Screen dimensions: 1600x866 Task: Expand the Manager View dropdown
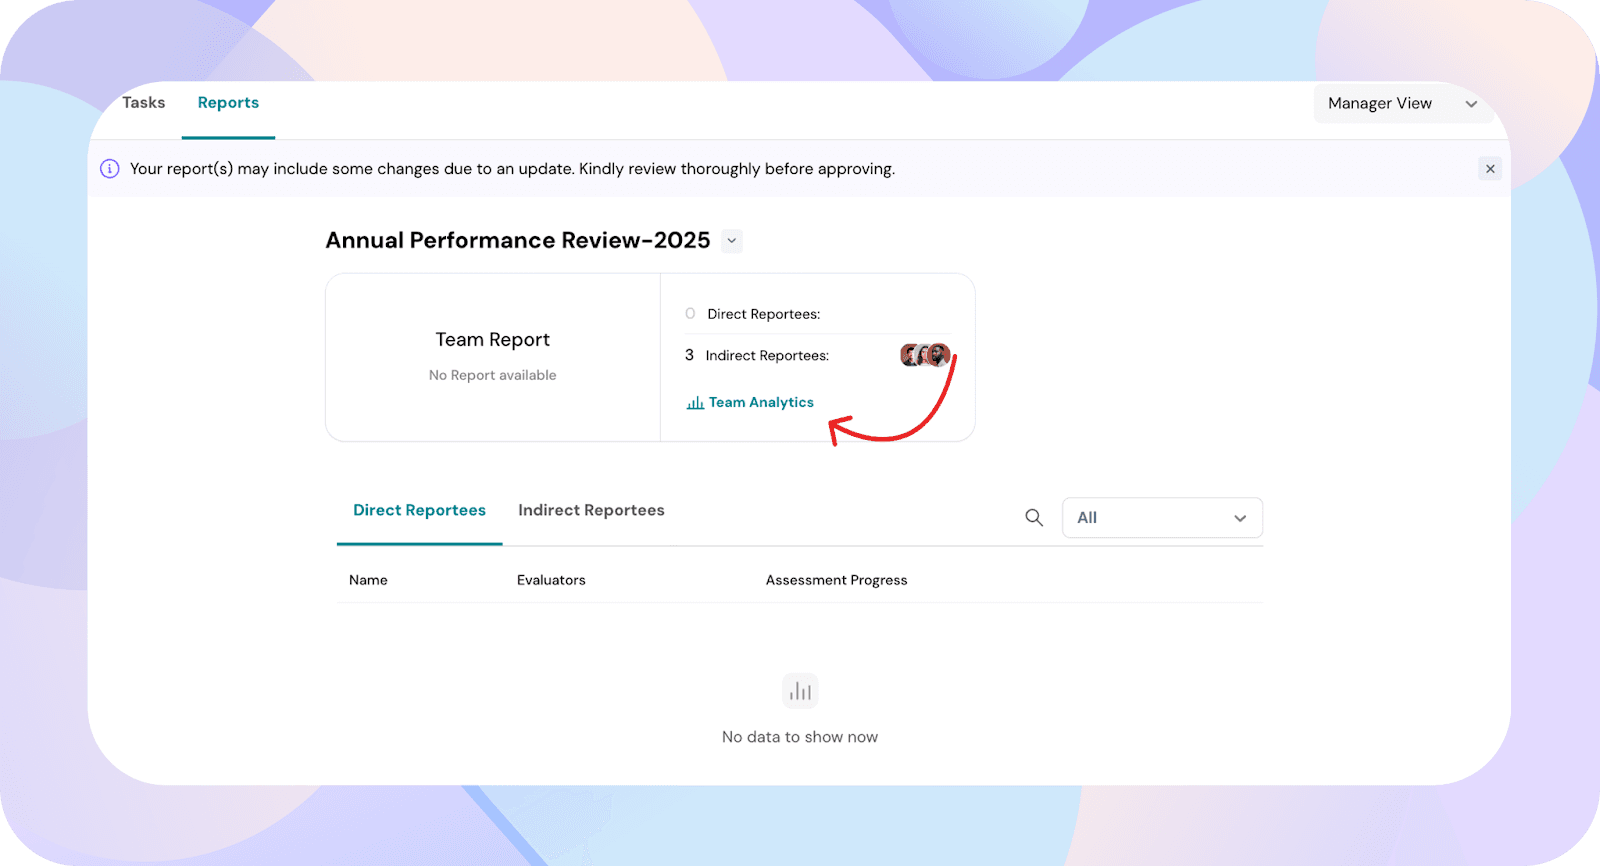1402,104
